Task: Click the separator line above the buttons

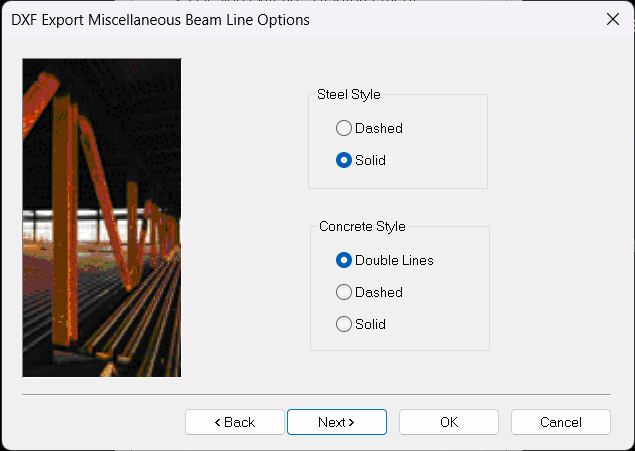Action: tap(316, 395)
